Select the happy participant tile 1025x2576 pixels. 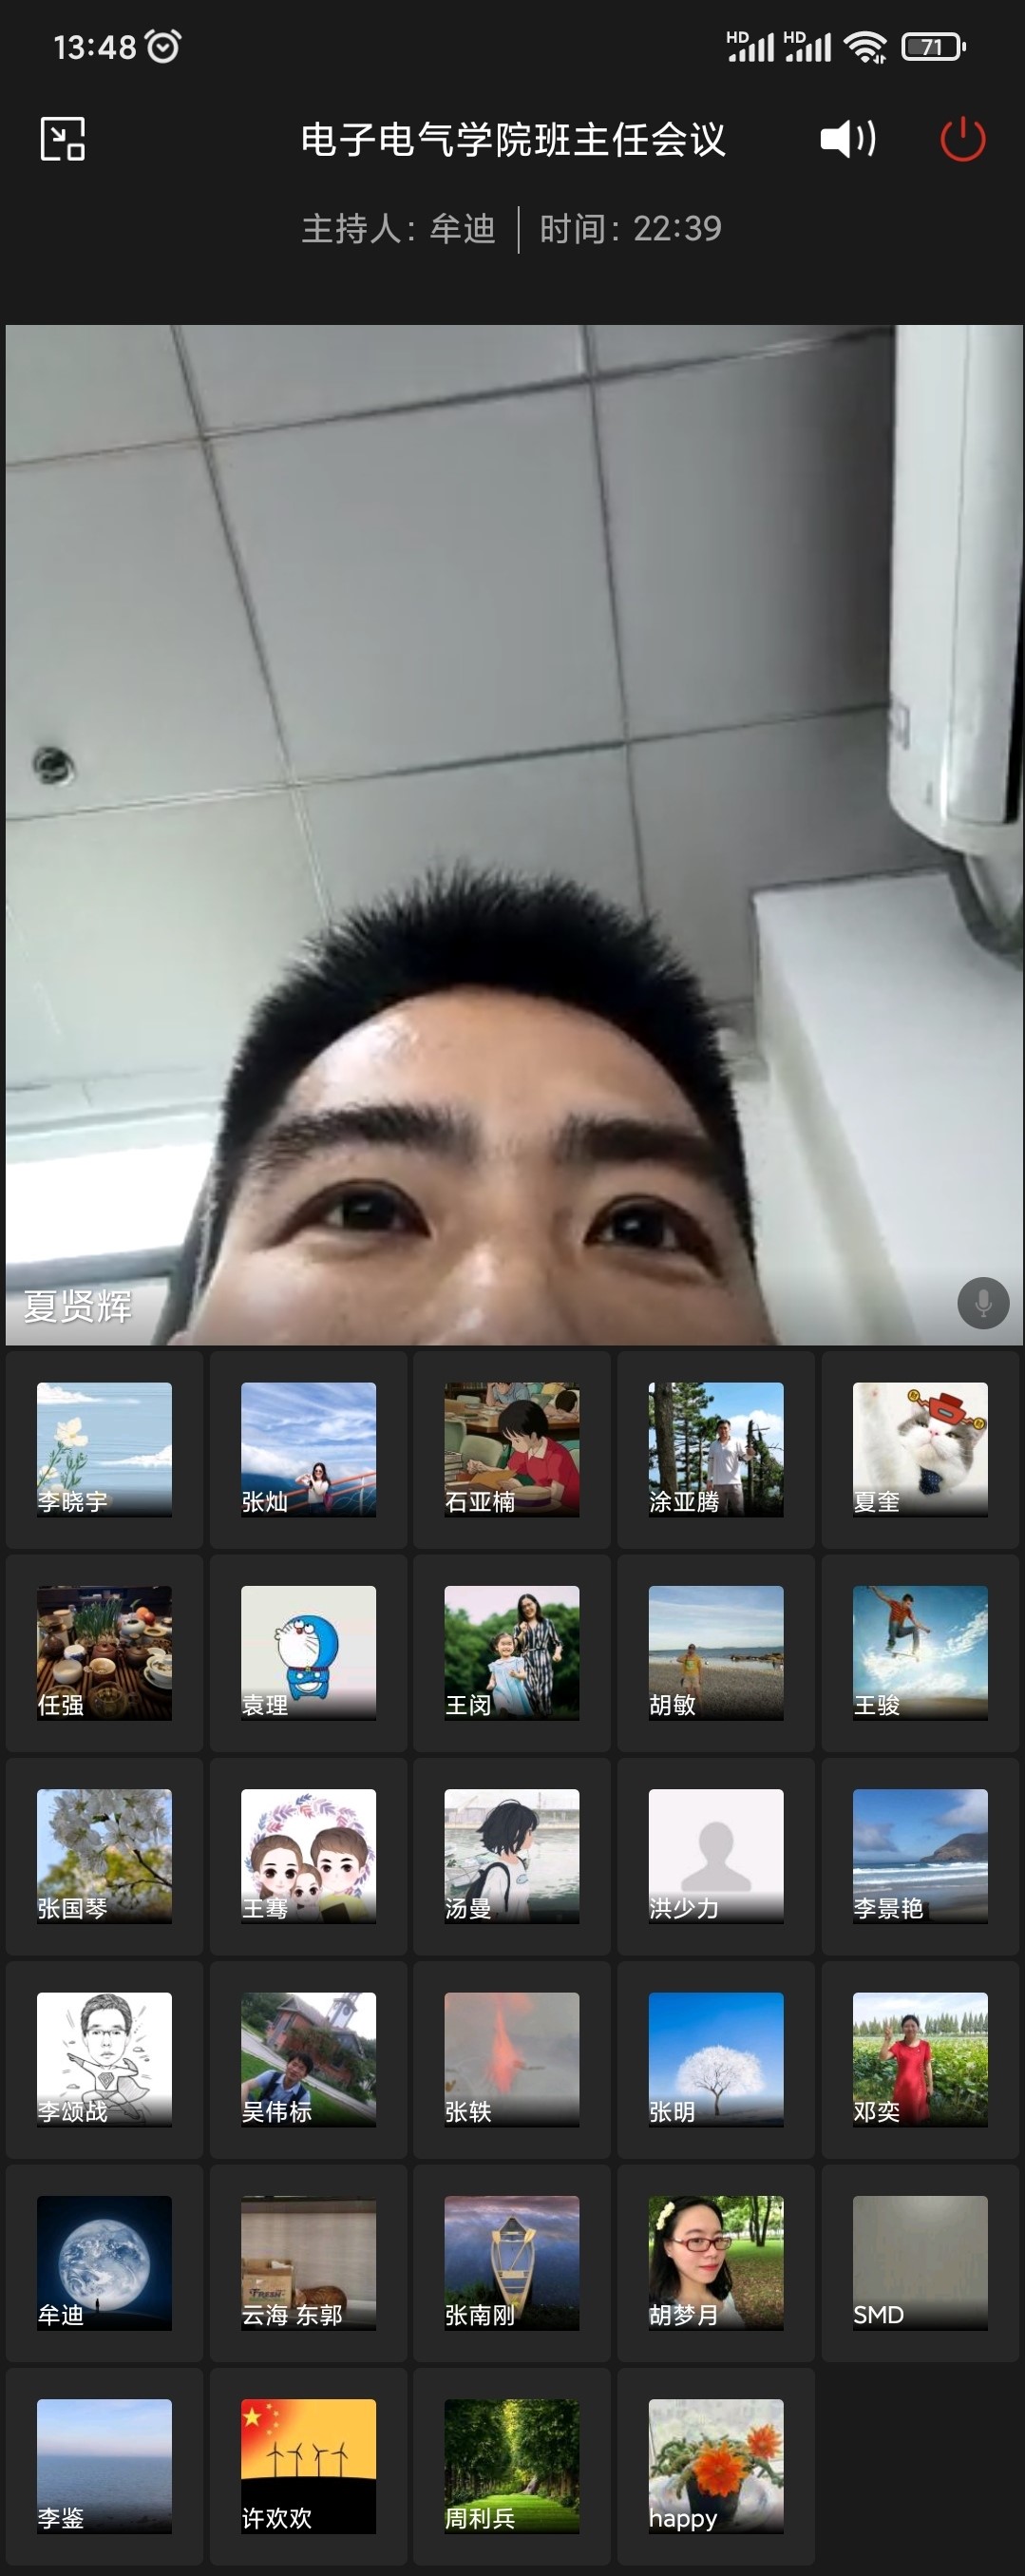pos(715,2465)
